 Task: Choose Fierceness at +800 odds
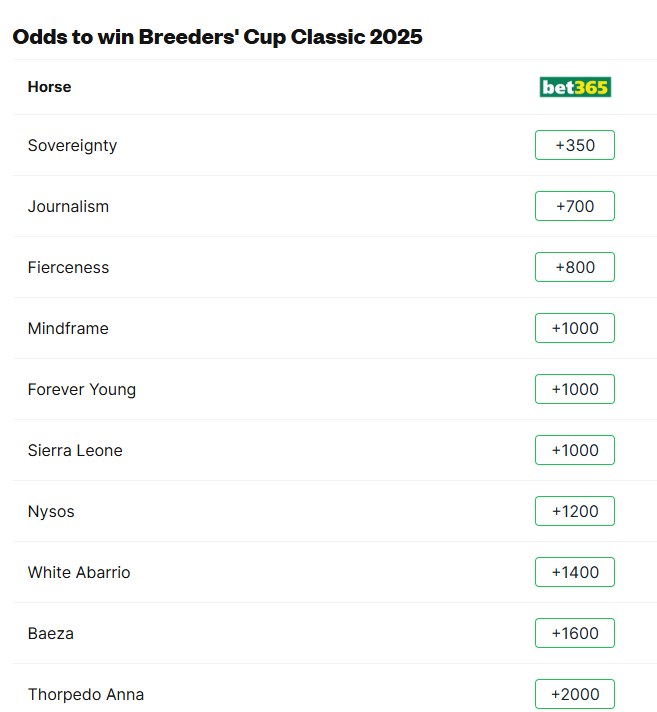click(x=574, y=267)
